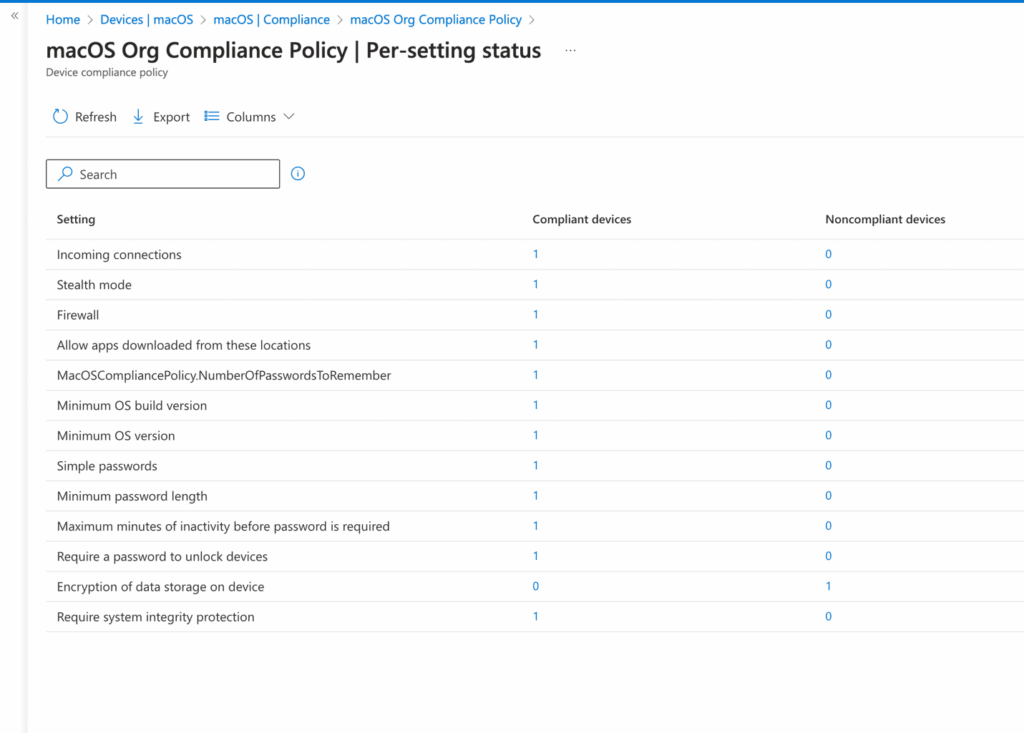Image resolution: width=1024 pixels, height=733 pixels.
Task: Click the search magnifier icon
Action: [x=63, y=173]
